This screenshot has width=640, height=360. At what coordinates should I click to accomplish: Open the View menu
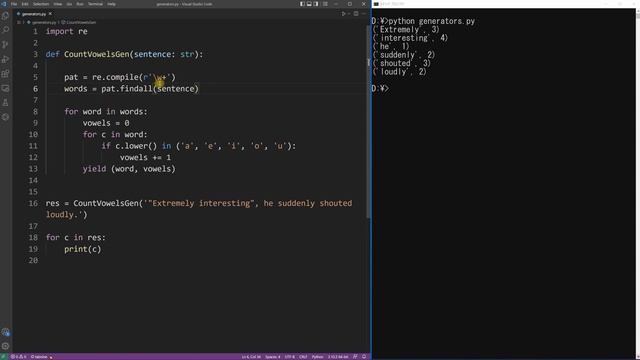(x=58, y=4)
